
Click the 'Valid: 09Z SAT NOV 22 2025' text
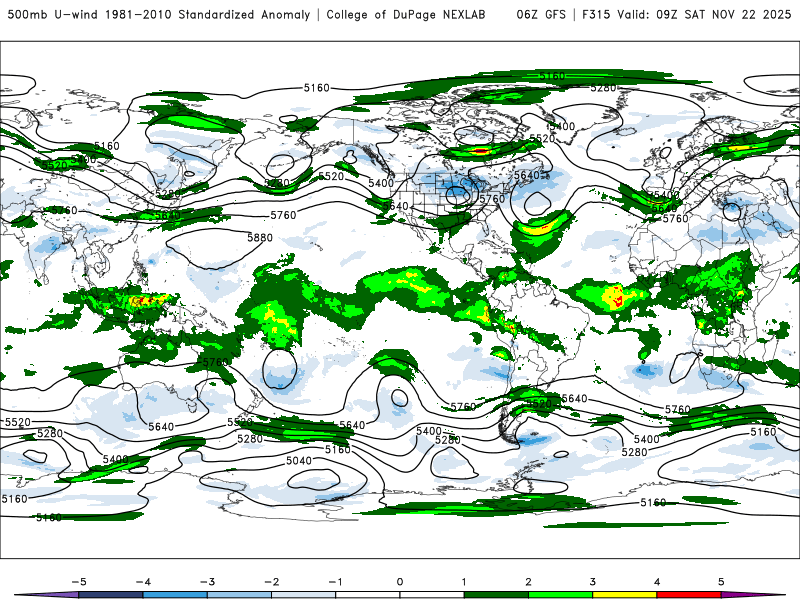coord(704,14)
